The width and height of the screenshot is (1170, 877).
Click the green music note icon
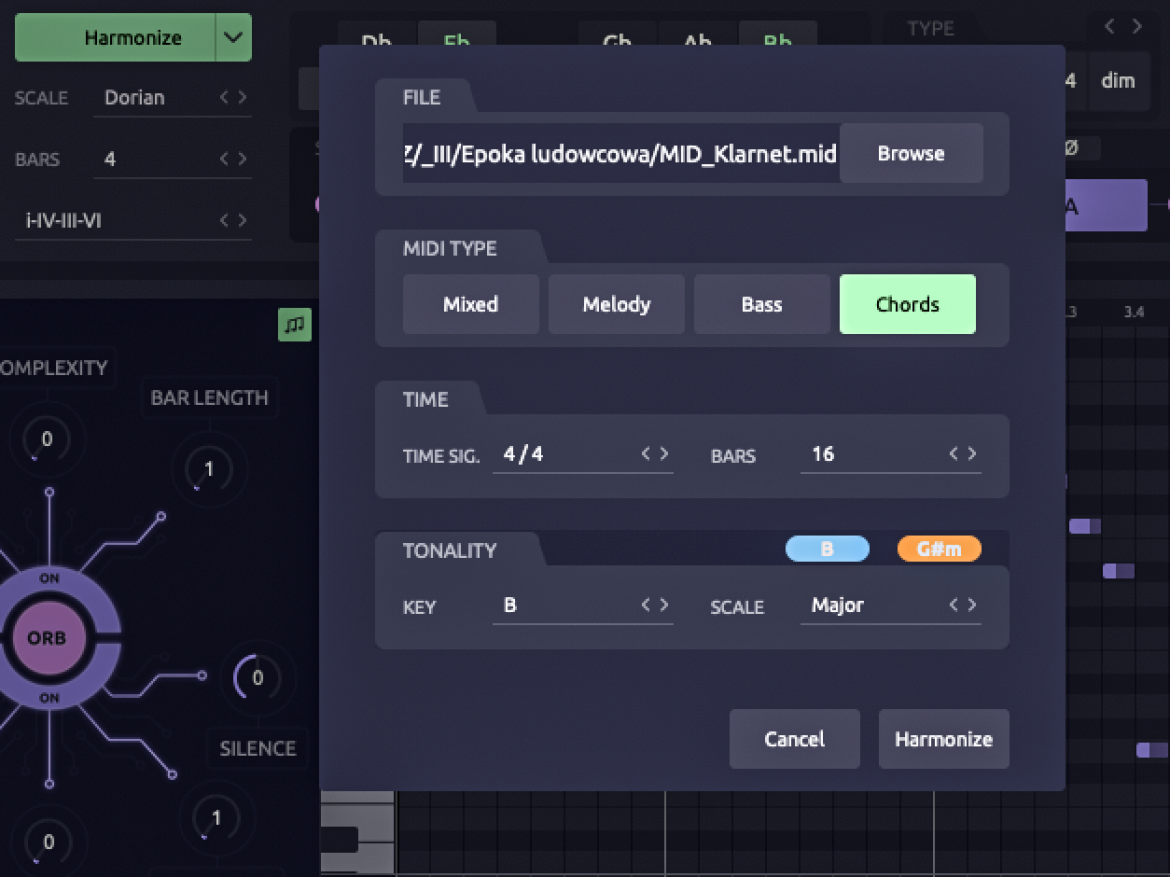295,325
